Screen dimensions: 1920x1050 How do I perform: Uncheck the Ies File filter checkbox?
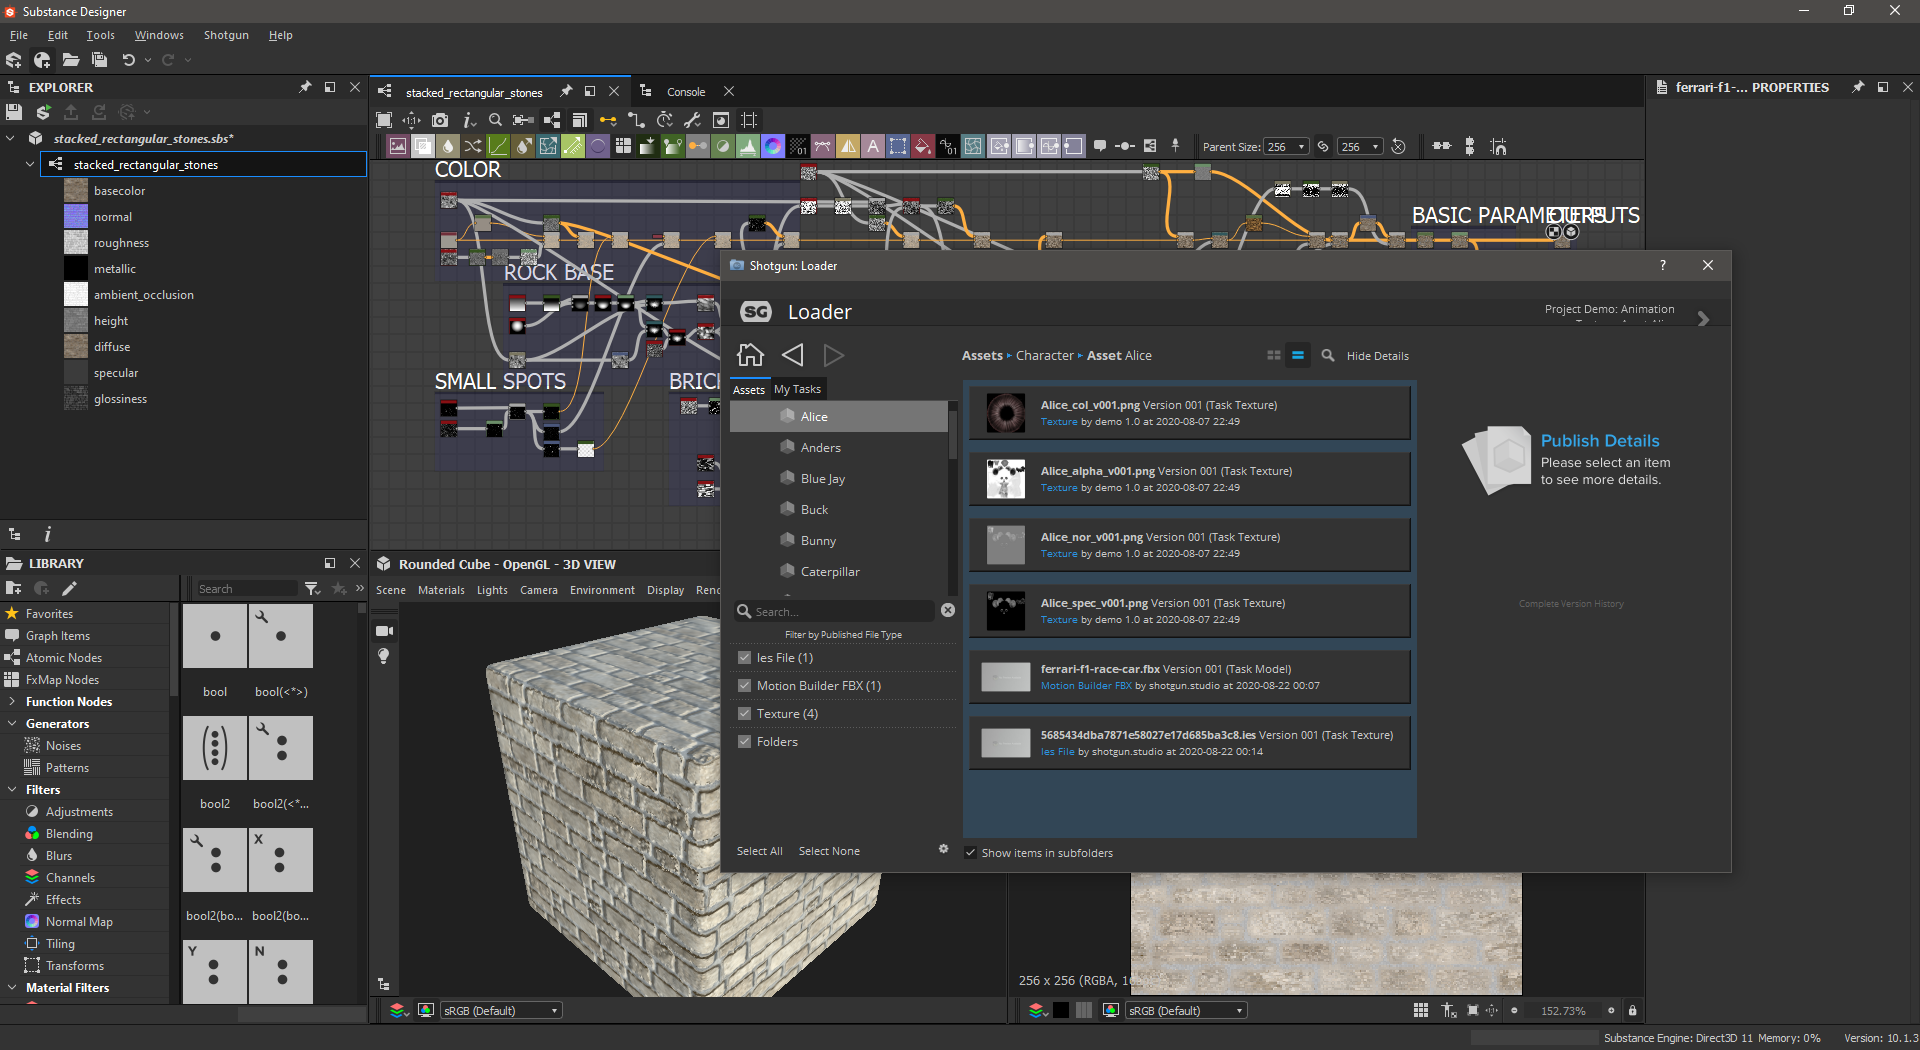(x=744, y=658)
